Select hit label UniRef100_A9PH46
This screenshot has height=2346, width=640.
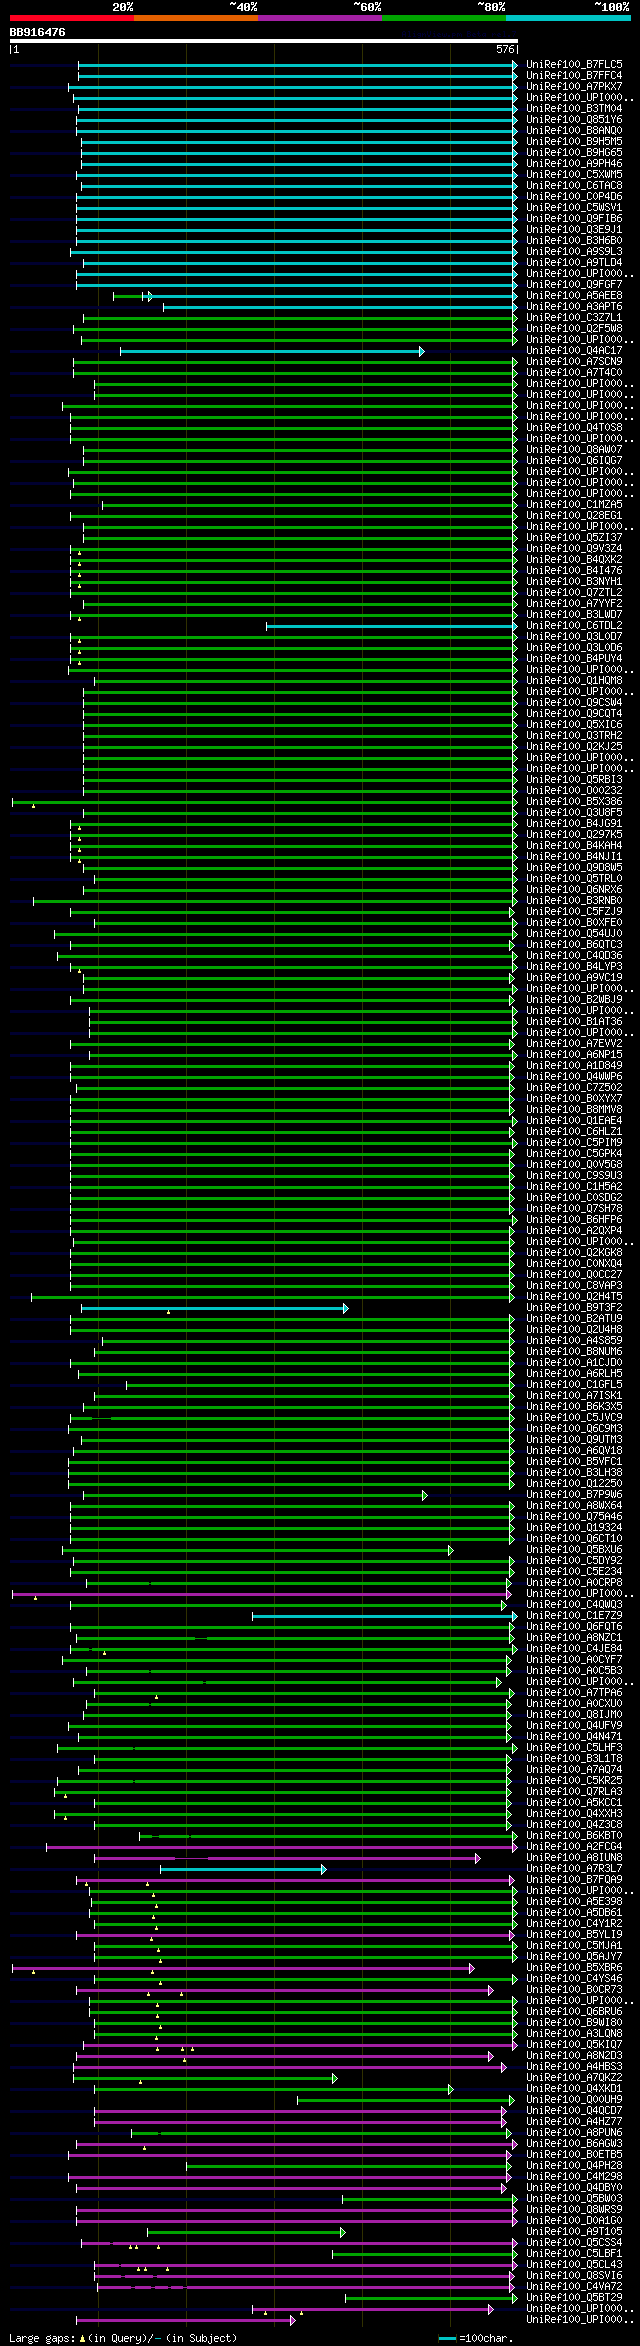[574, 164]
